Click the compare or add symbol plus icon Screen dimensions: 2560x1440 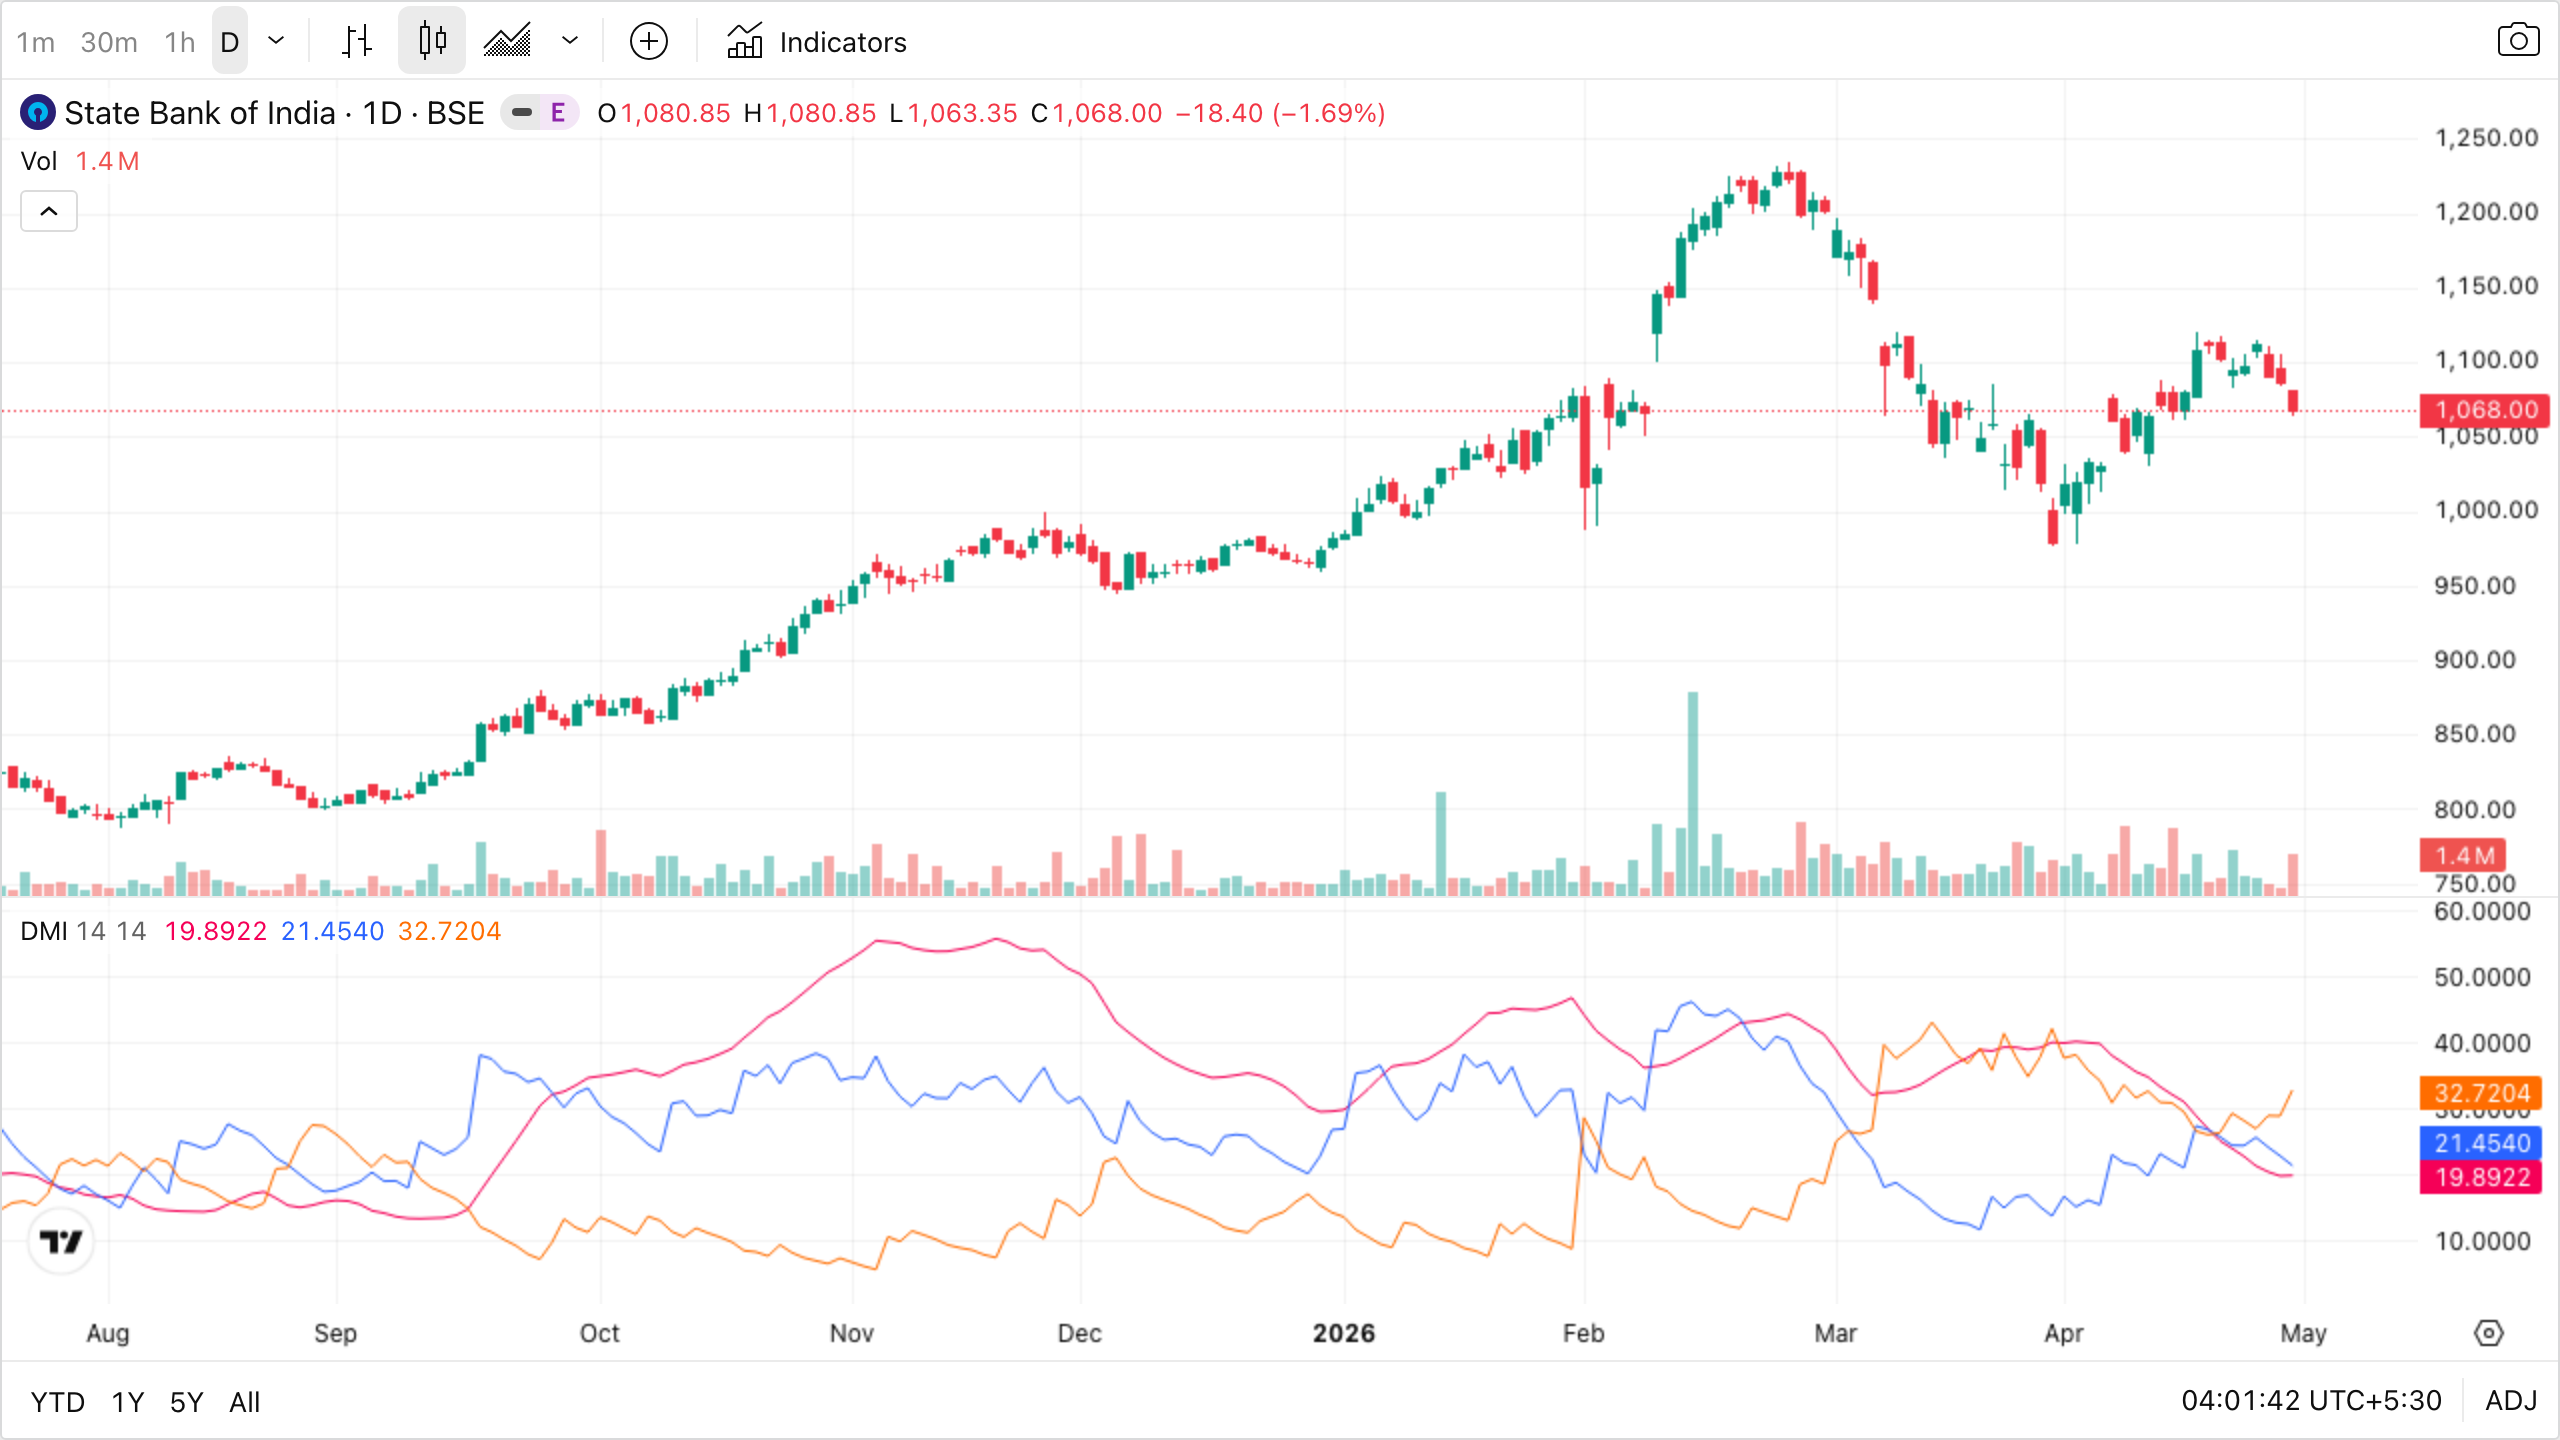point(649,41)
